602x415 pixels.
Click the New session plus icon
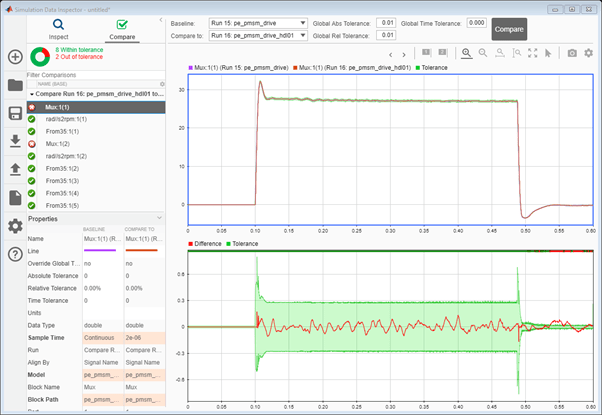tap(14, 57)
